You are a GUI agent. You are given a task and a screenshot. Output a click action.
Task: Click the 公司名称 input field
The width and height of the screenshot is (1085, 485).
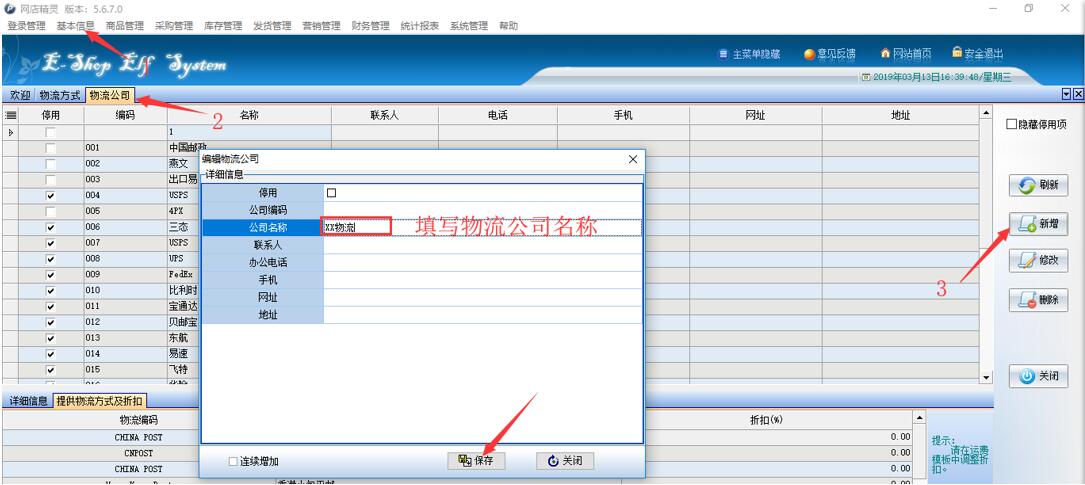(480, 227)
